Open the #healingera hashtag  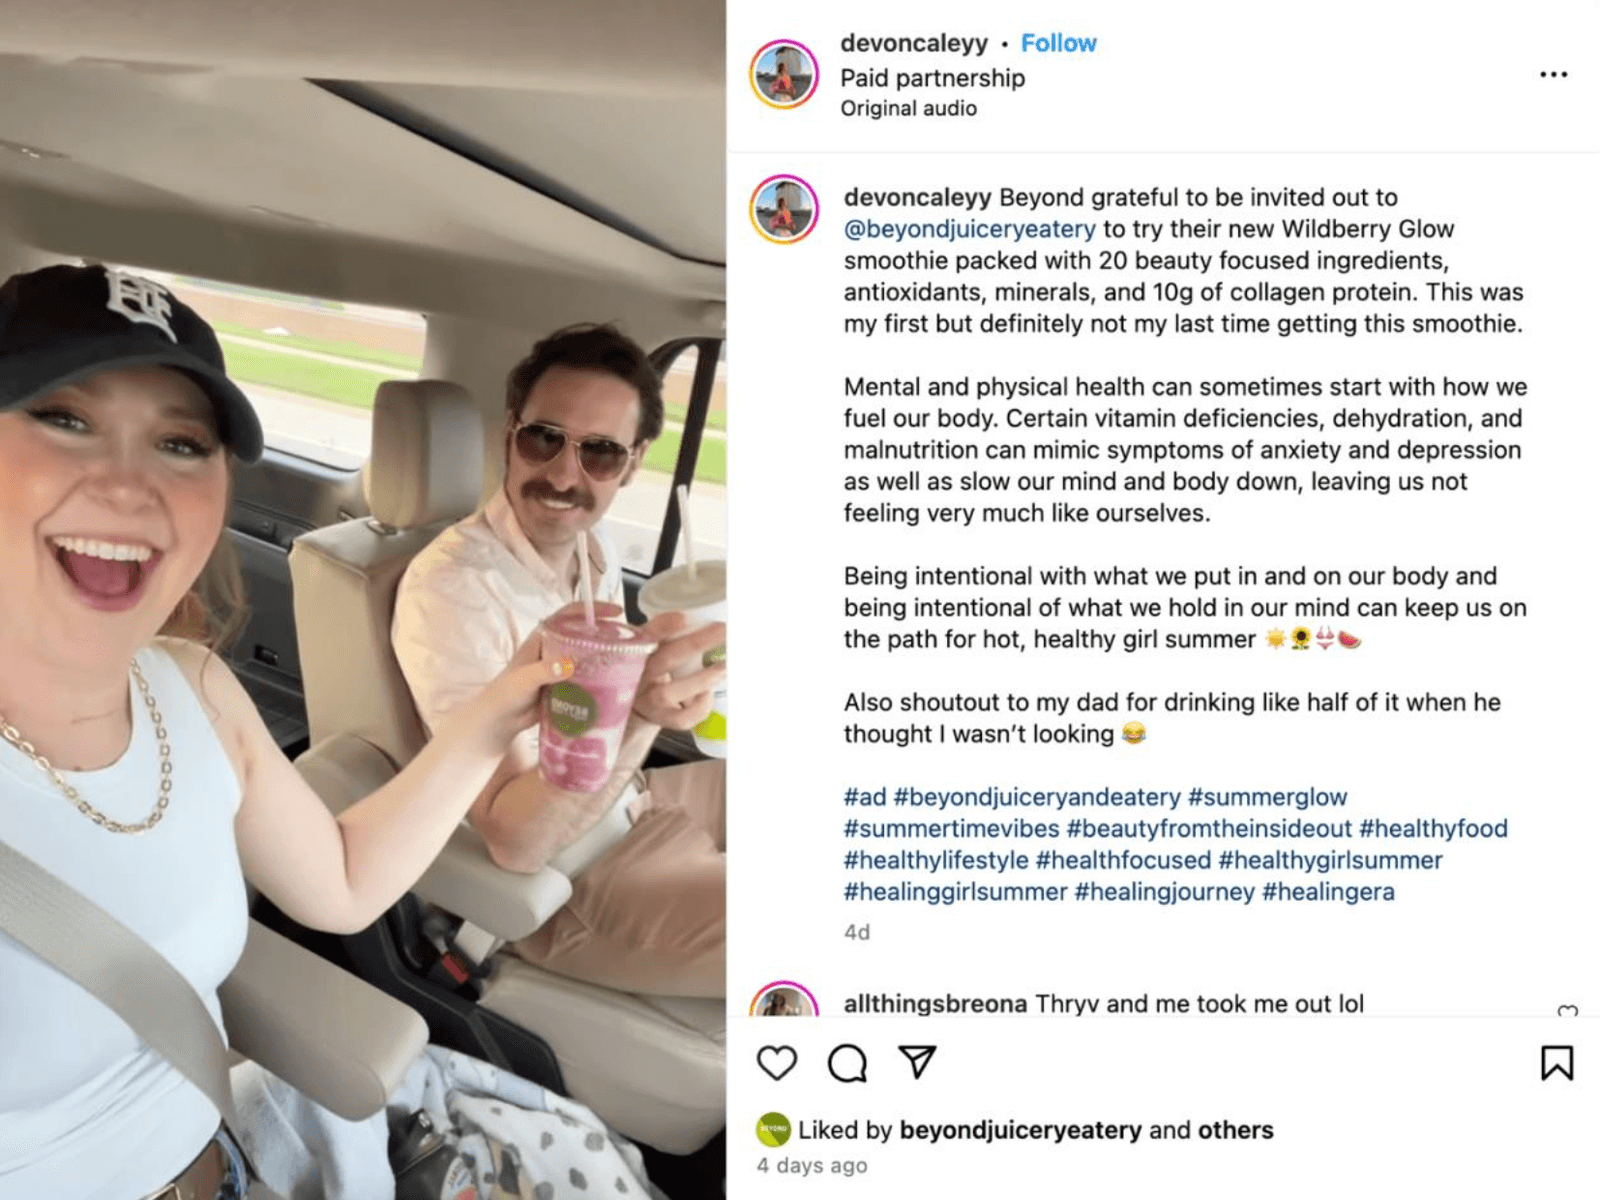coord(1328,892)
